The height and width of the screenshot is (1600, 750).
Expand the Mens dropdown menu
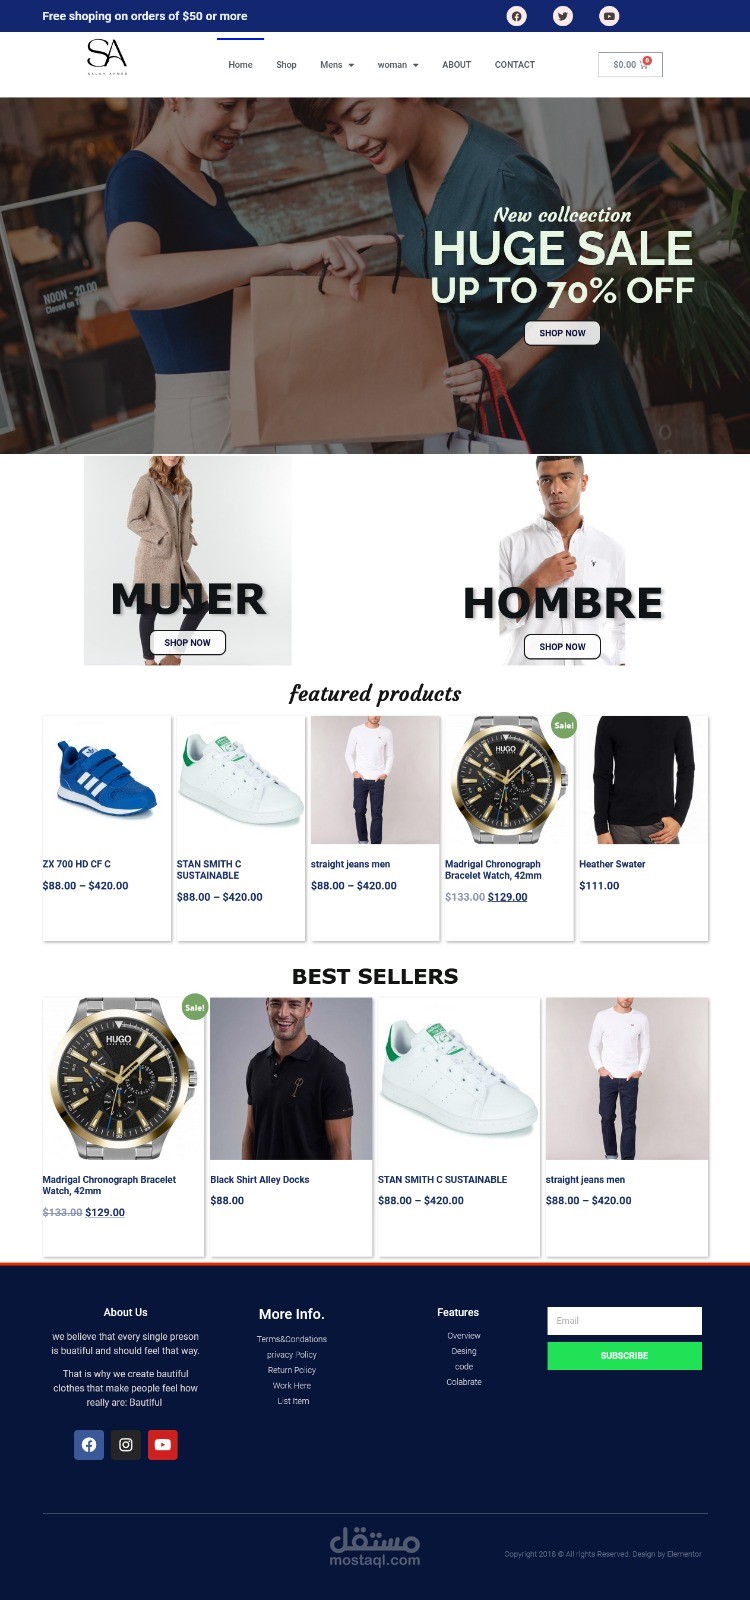click(337, 65)
